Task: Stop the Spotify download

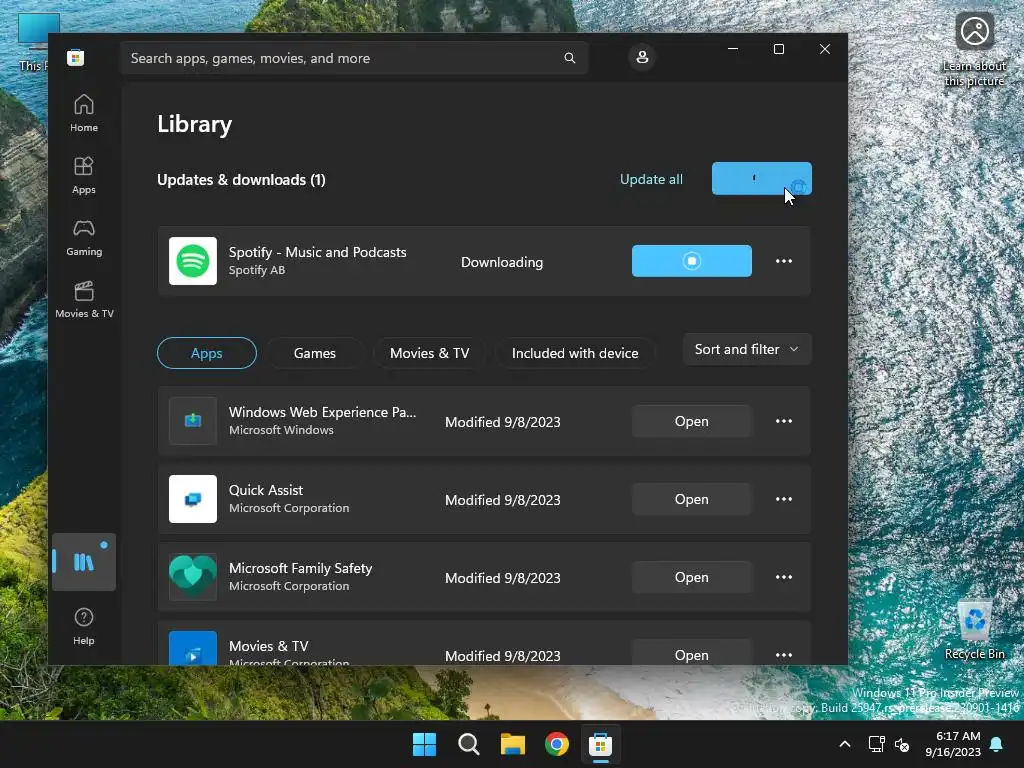Action: pyautogui.click(x=692, y=261)
